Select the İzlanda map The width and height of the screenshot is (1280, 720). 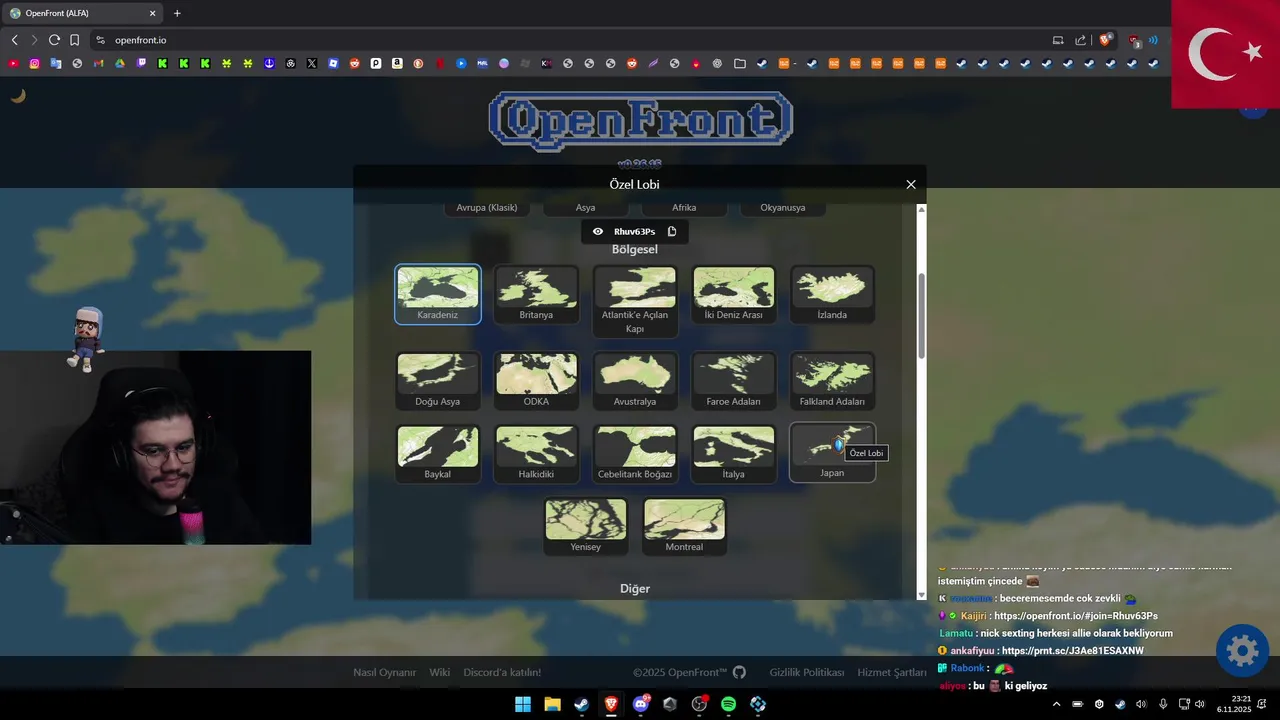click(832, 294)
